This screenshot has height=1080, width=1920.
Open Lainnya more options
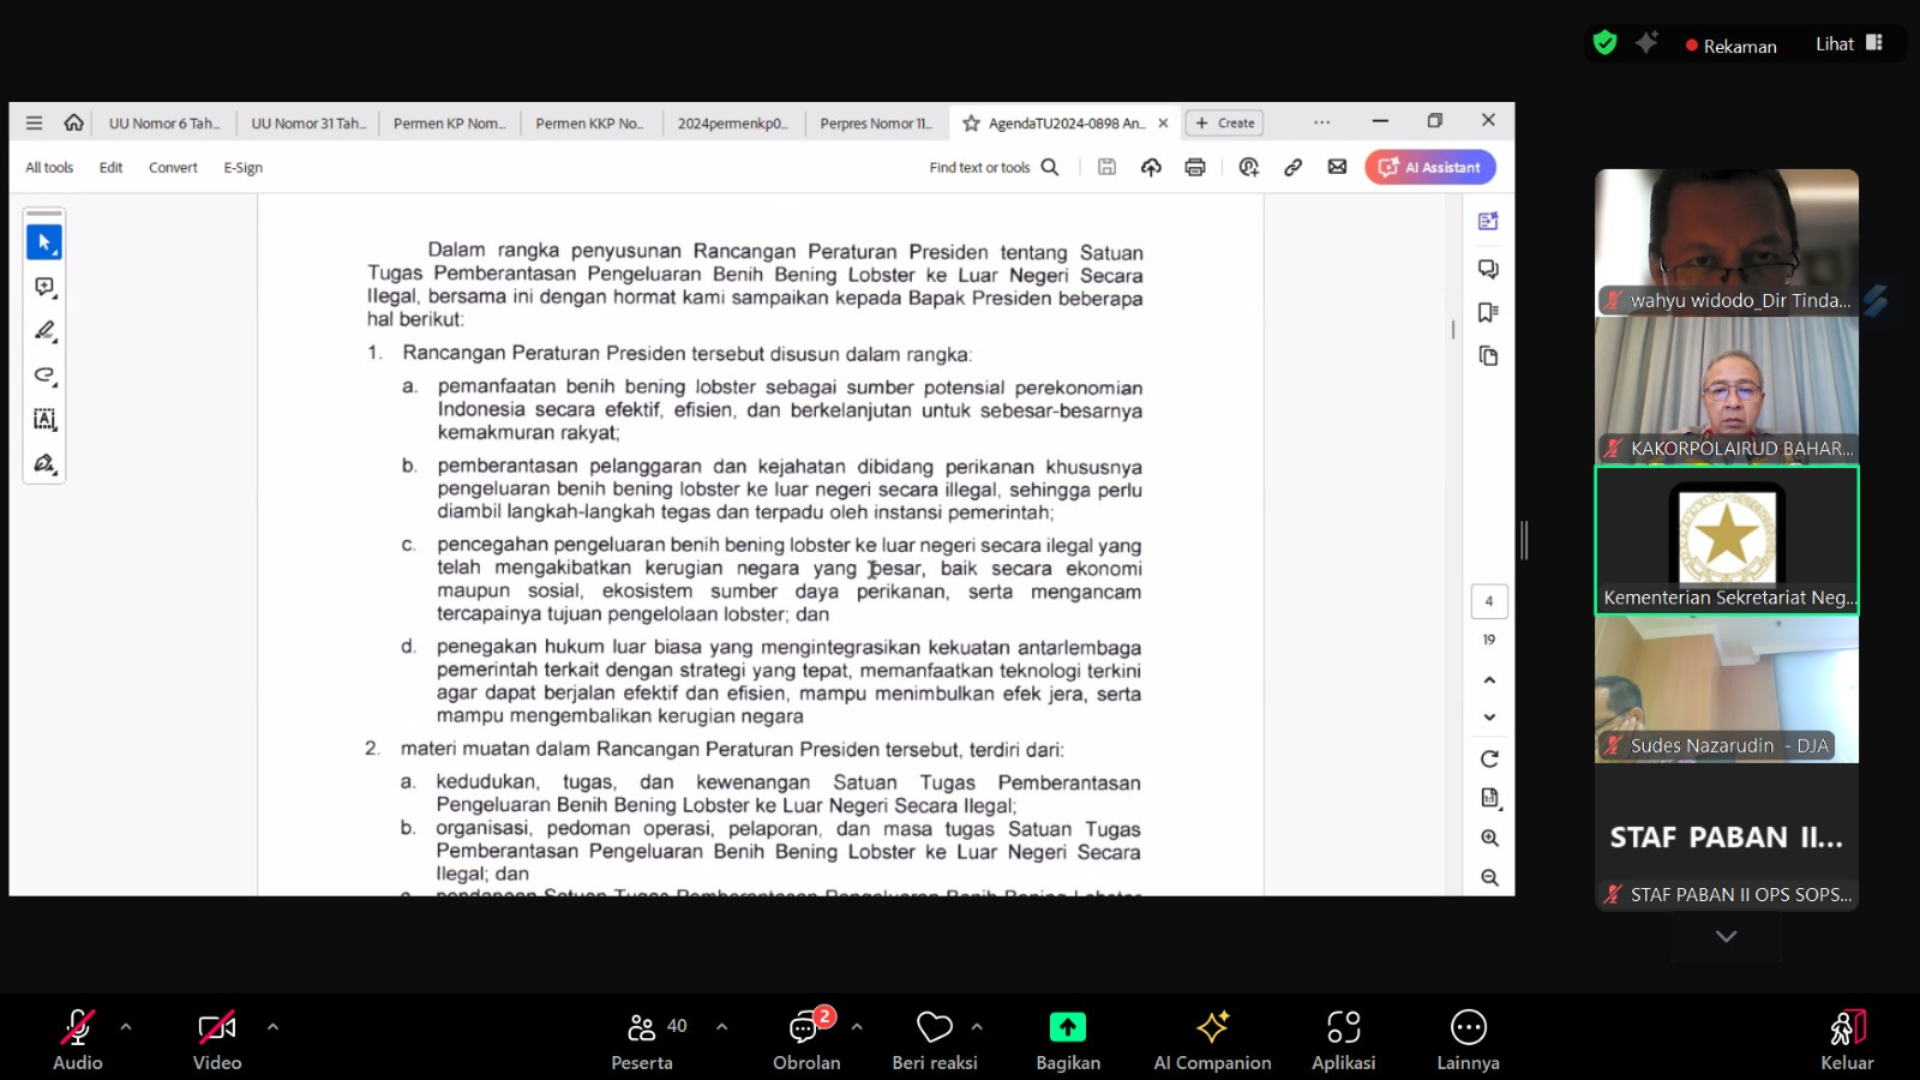(1468, 1040)
